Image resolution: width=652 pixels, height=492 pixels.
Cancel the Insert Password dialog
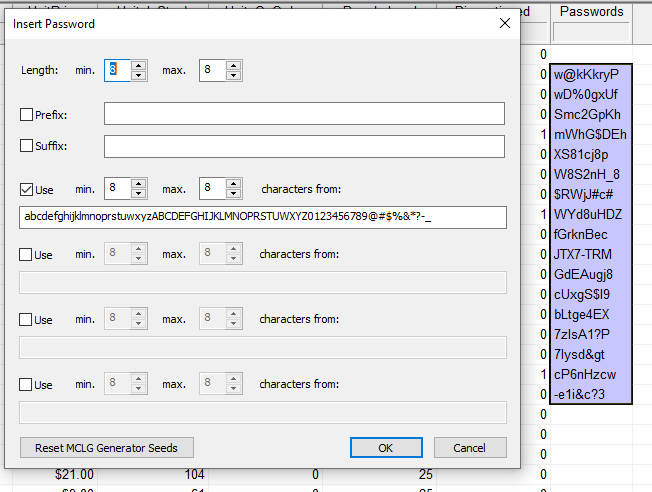click(x=470, y=448)
